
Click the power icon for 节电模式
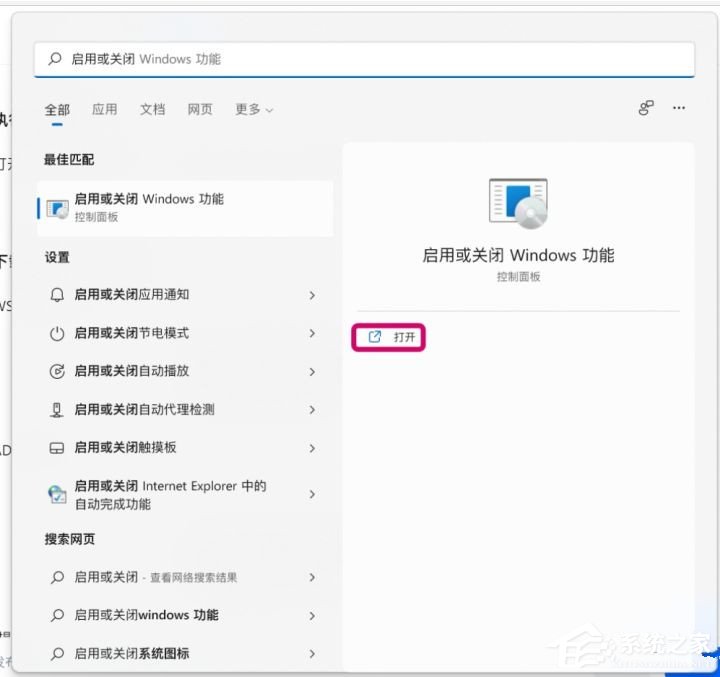(57, 333)
